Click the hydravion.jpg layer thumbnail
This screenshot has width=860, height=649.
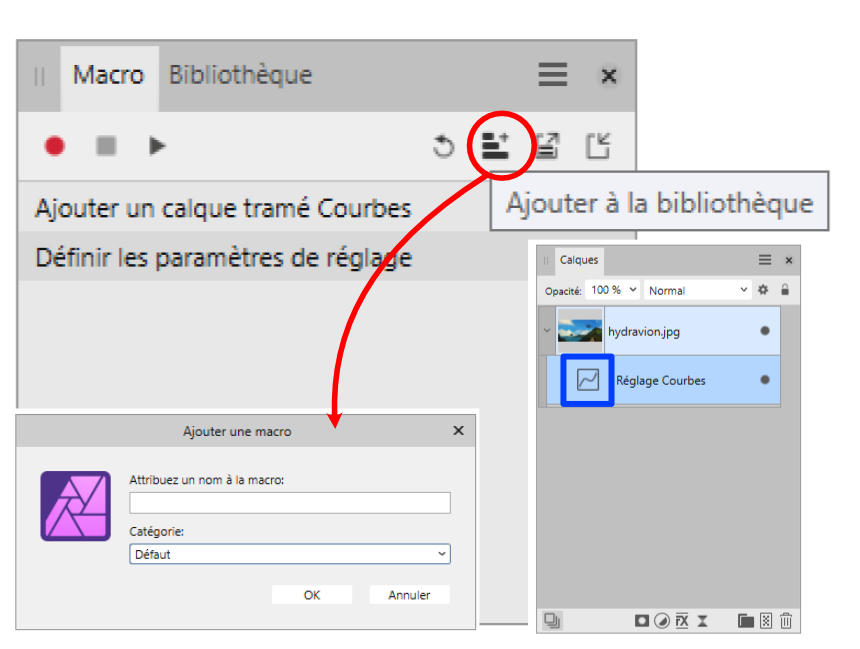click(580, 331)
